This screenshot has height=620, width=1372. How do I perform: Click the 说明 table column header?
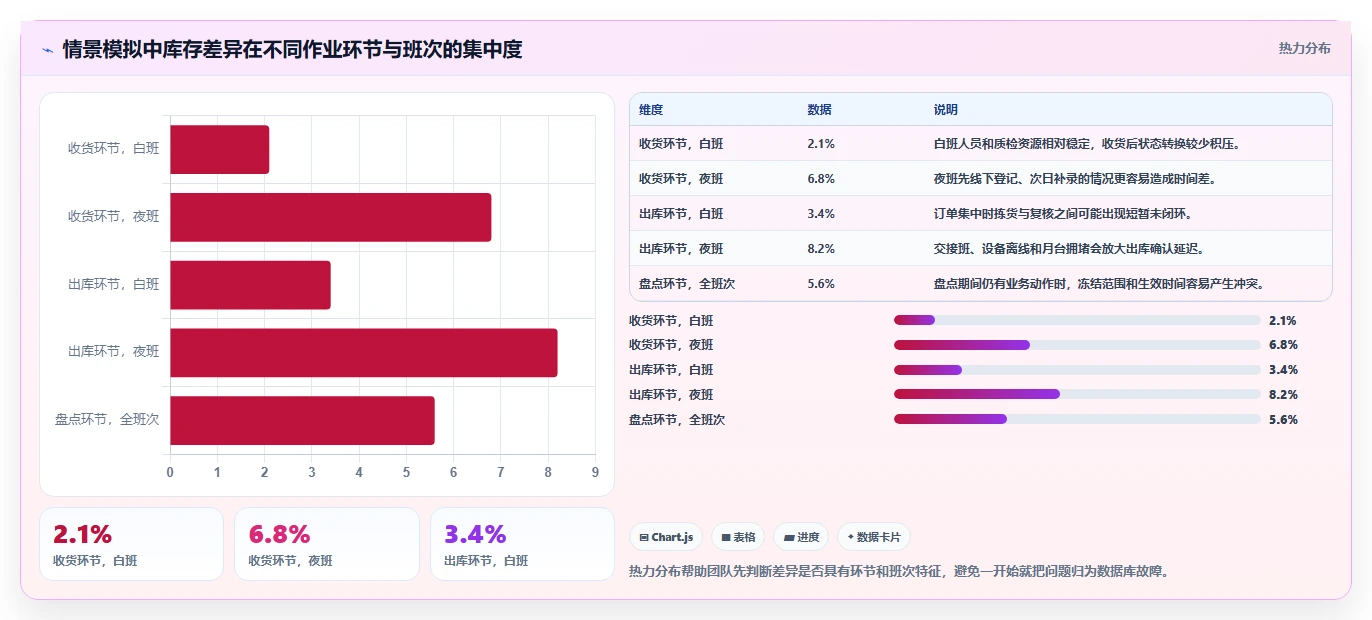point(945,110)
